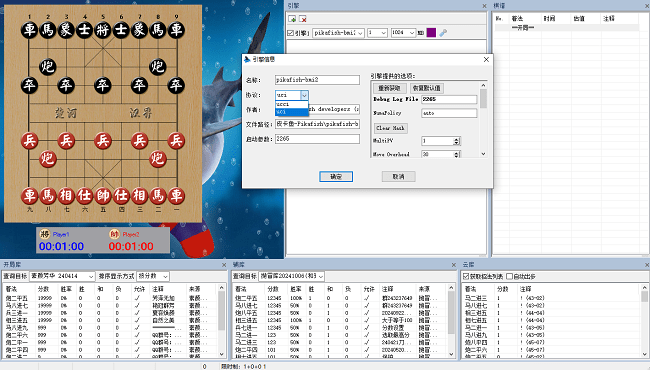This screenshot has width=650, height=370.
Task: Select the red horse on file 八
Action: pyautogui.click(x=48, y=196)
